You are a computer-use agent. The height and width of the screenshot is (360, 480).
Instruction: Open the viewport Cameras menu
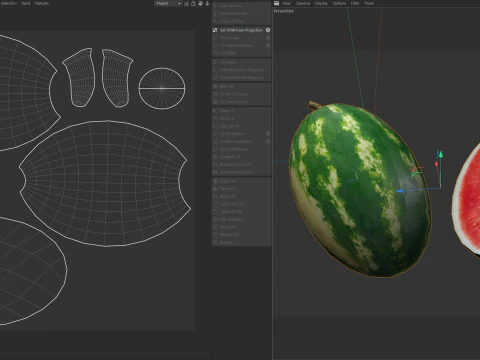(x=303, y=3)
